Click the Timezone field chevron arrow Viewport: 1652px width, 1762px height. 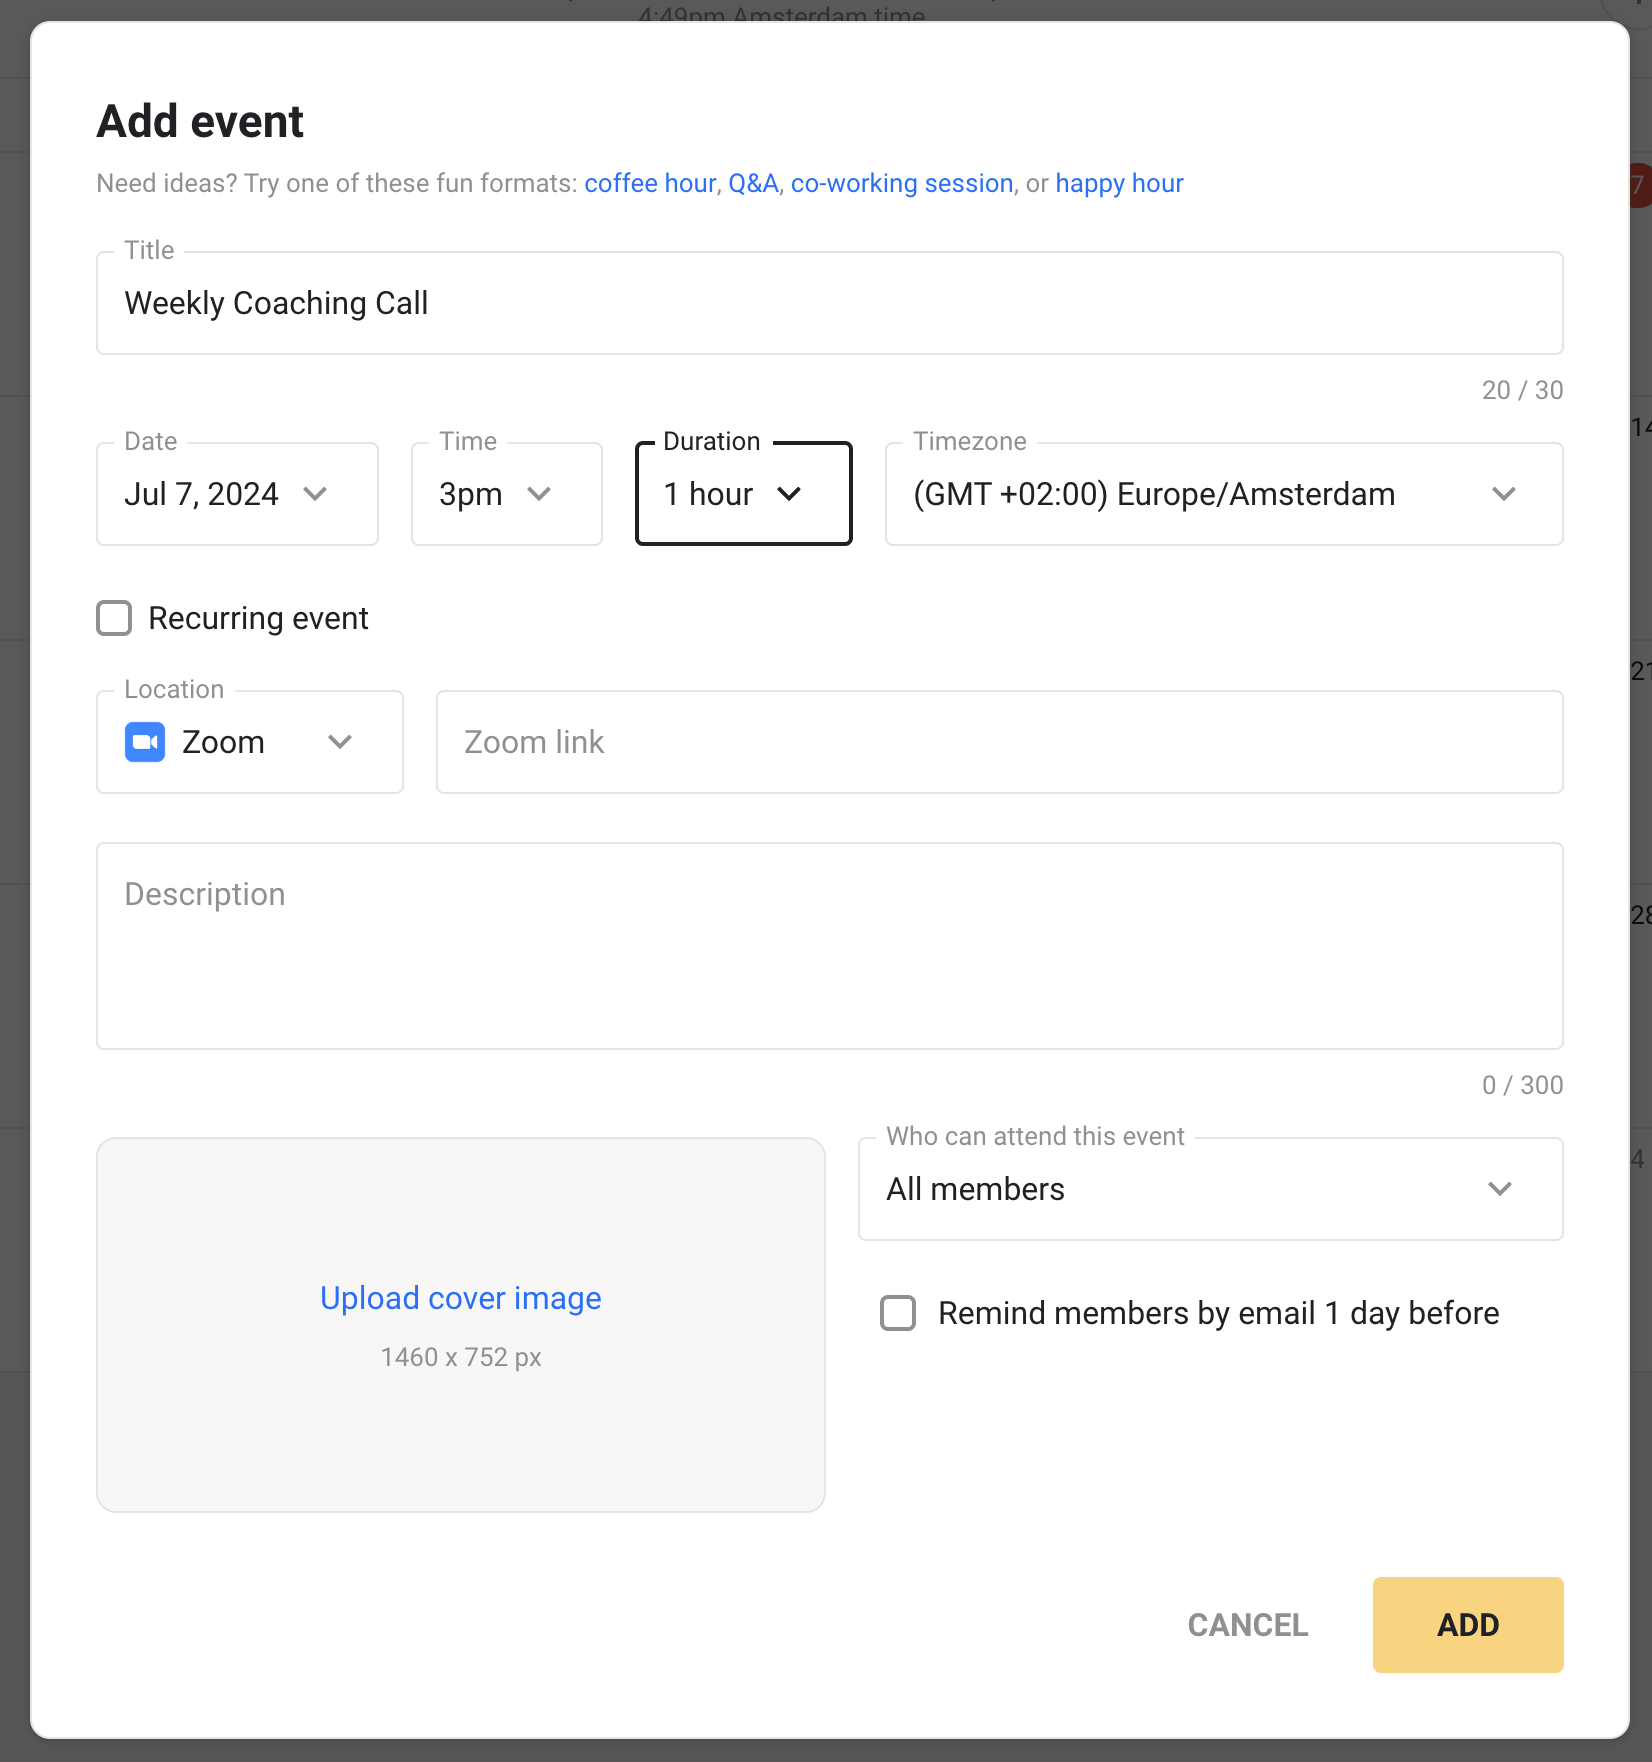pyautogui.click(x=1503, y=494)
